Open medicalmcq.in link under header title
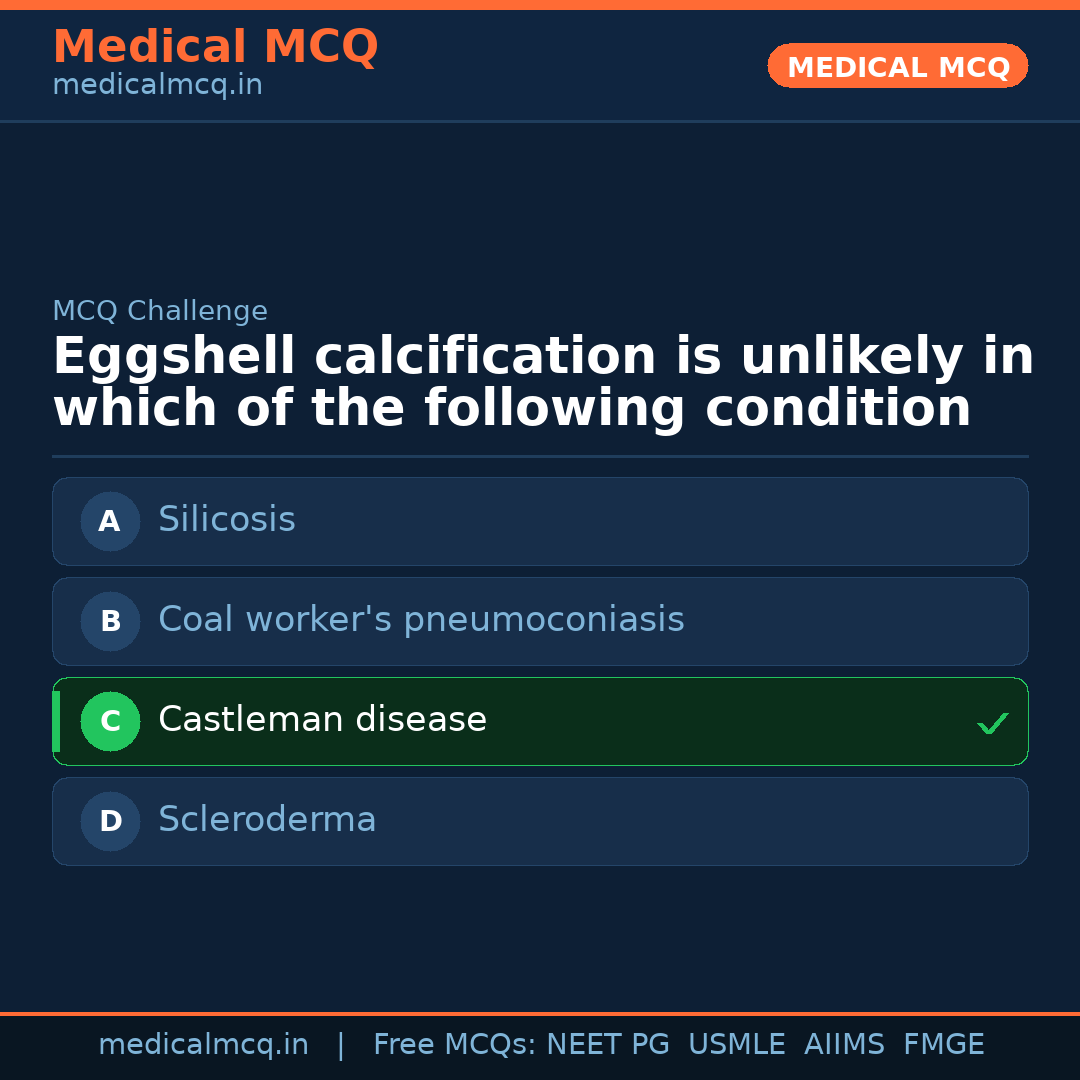Image resolution: width=1080 pixels, height=1080 pixels. pos(157,86)
